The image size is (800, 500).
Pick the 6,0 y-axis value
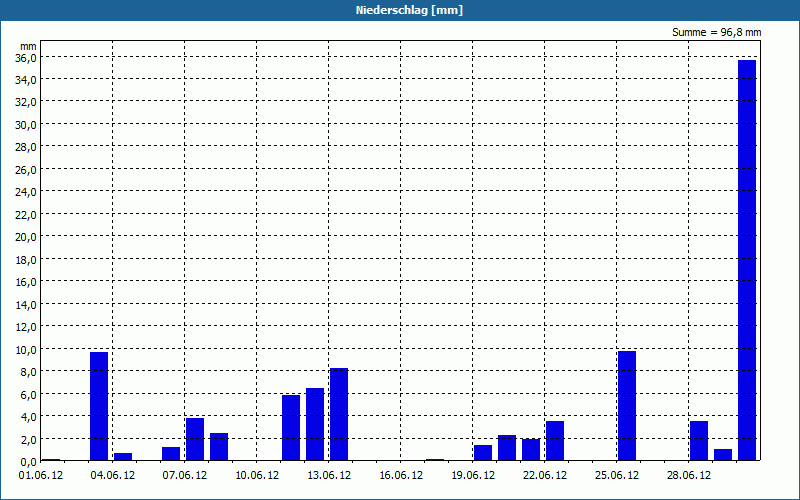click(28, 394)
